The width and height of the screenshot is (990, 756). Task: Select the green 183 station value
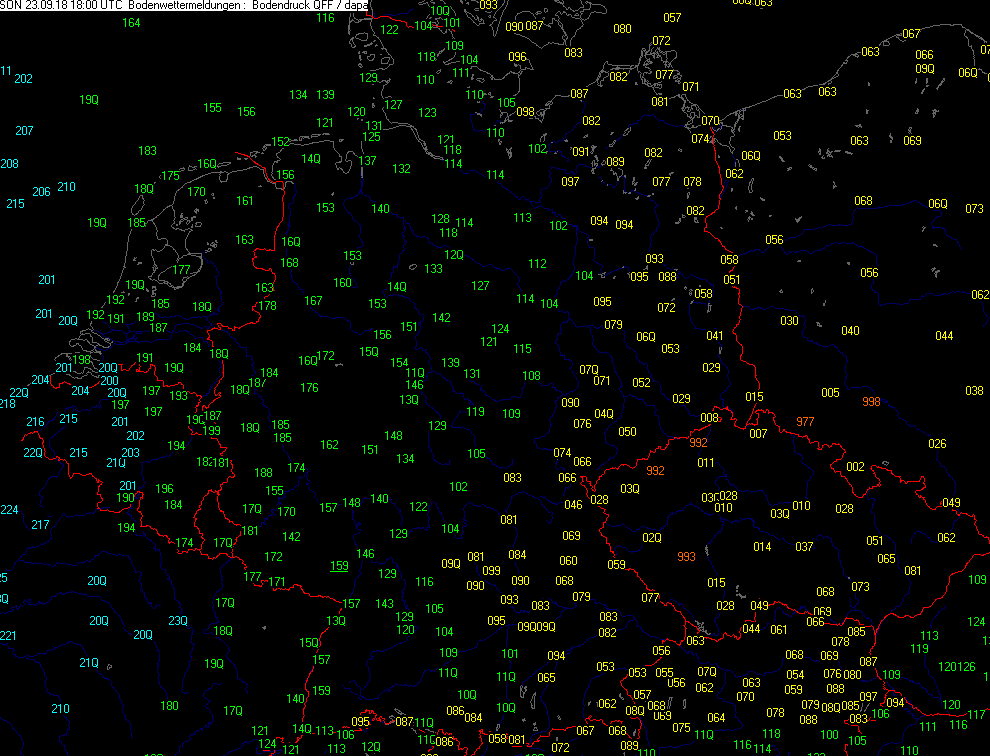[148, 151]
